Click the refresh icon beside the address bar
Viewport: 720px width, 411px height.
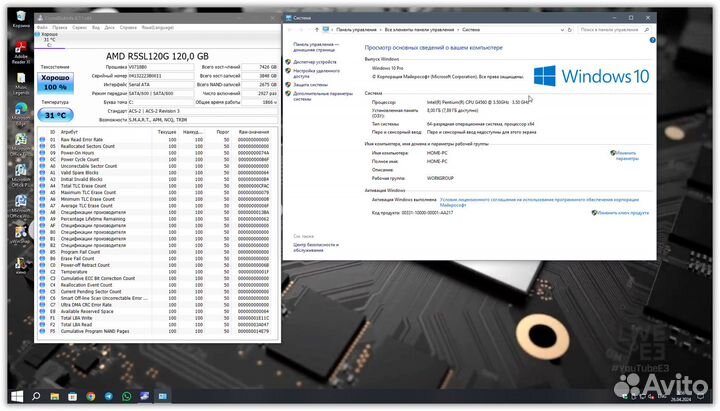(570, 29)
